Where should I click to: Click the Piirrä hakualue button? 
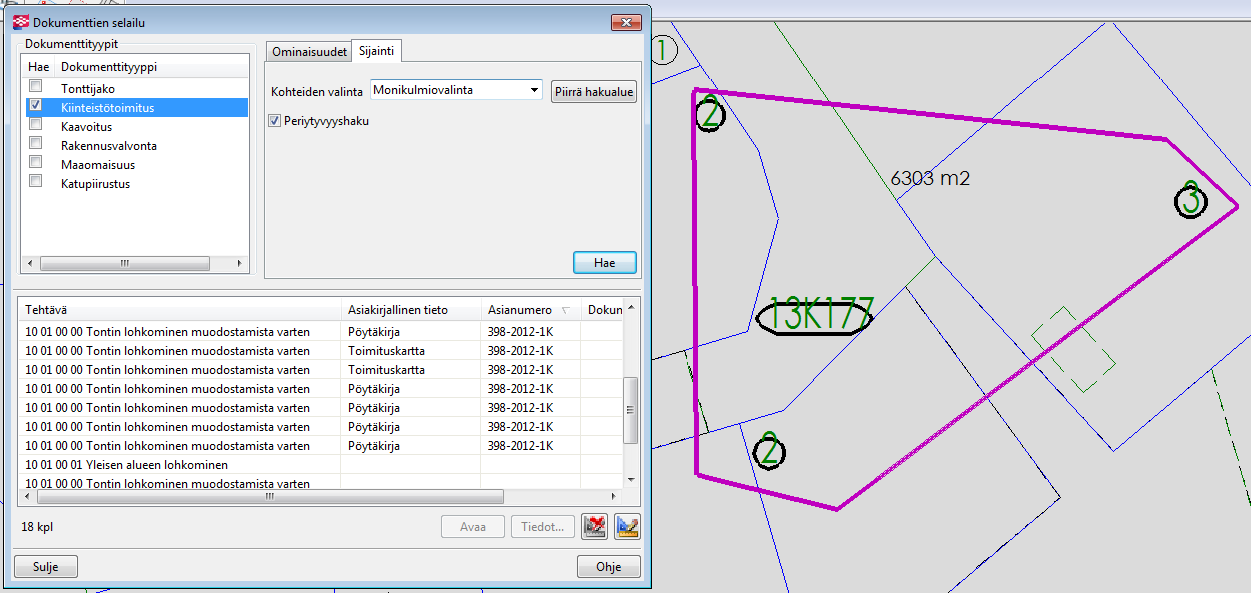point(594,91)
